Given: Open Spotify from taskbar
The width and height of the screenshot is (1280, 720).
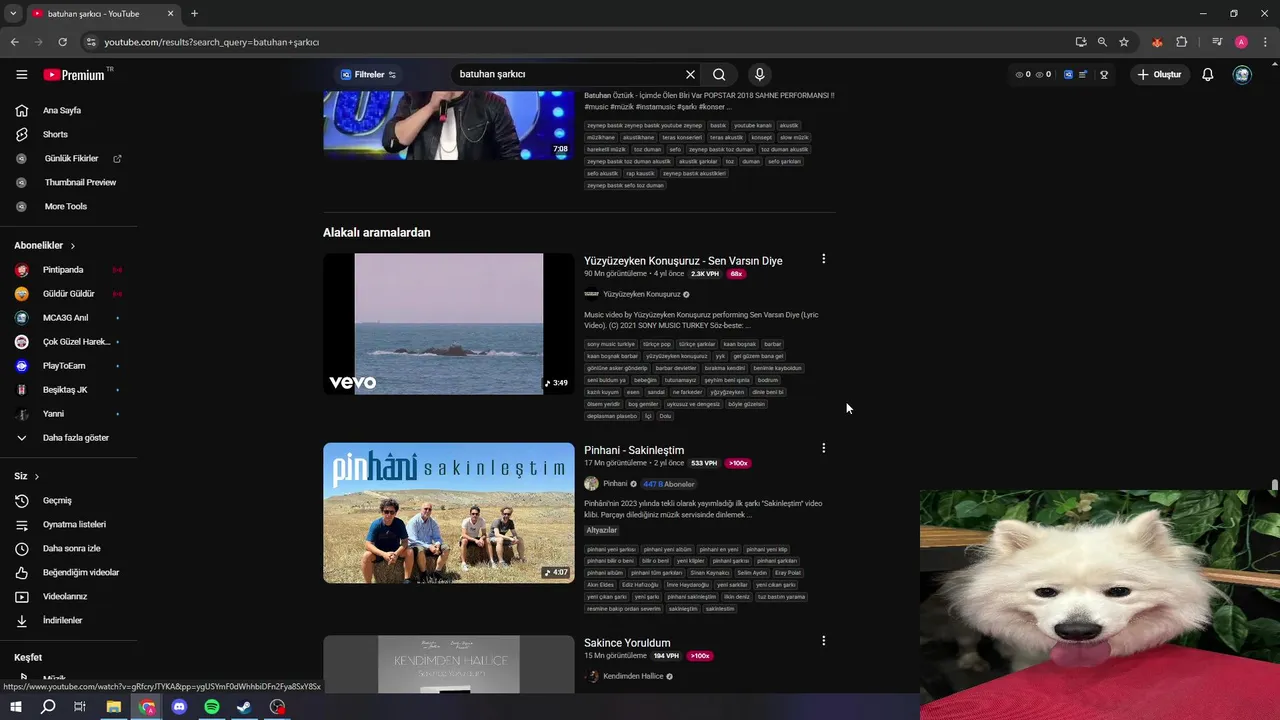Looking at the screenshot, I should pyautogui.click(x=212, y=707).
